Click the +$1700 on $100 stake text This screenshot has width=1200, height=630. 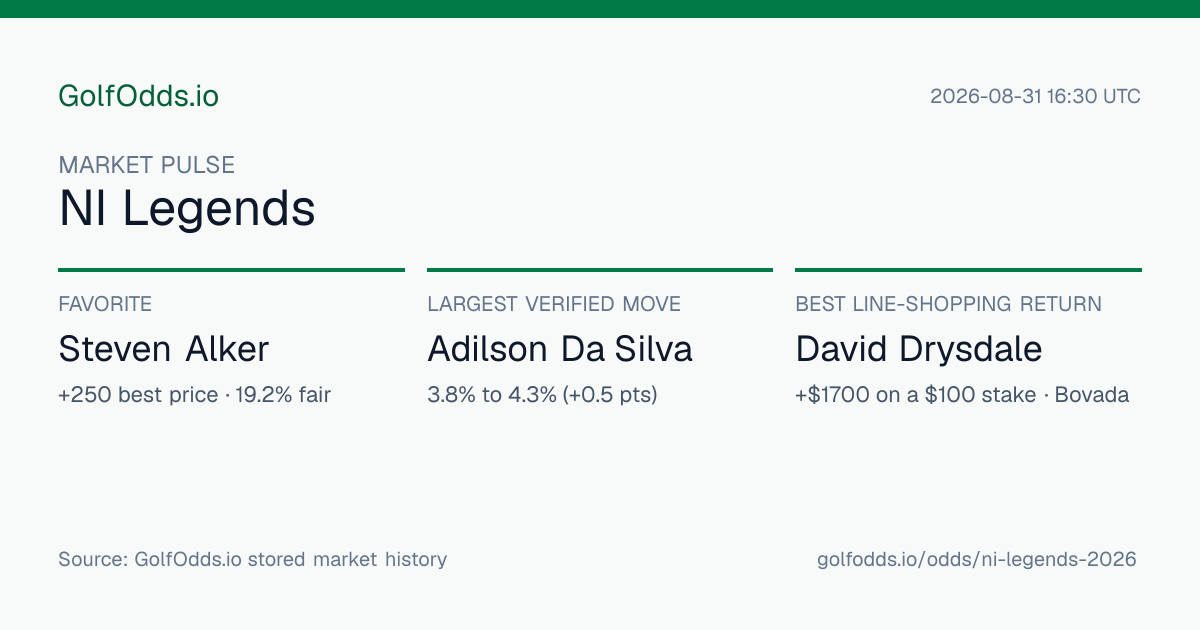tap(915, 395)
